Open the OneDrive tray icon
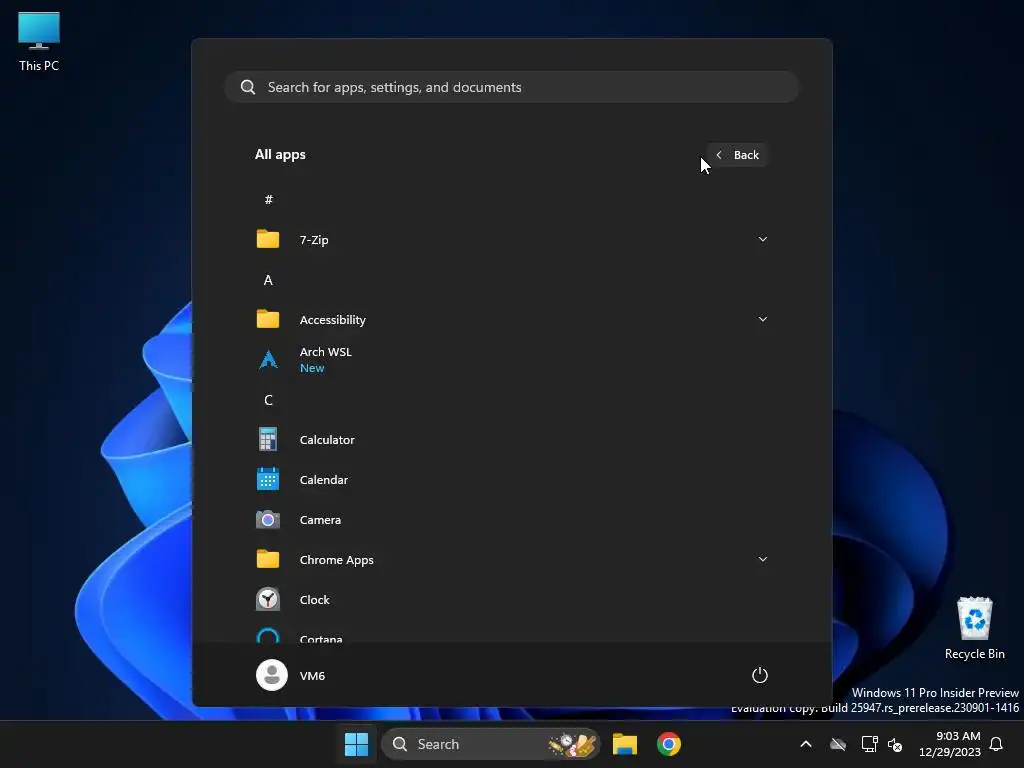The height and width of the screenshot is (768, 1024). click(x=838, y=744)
